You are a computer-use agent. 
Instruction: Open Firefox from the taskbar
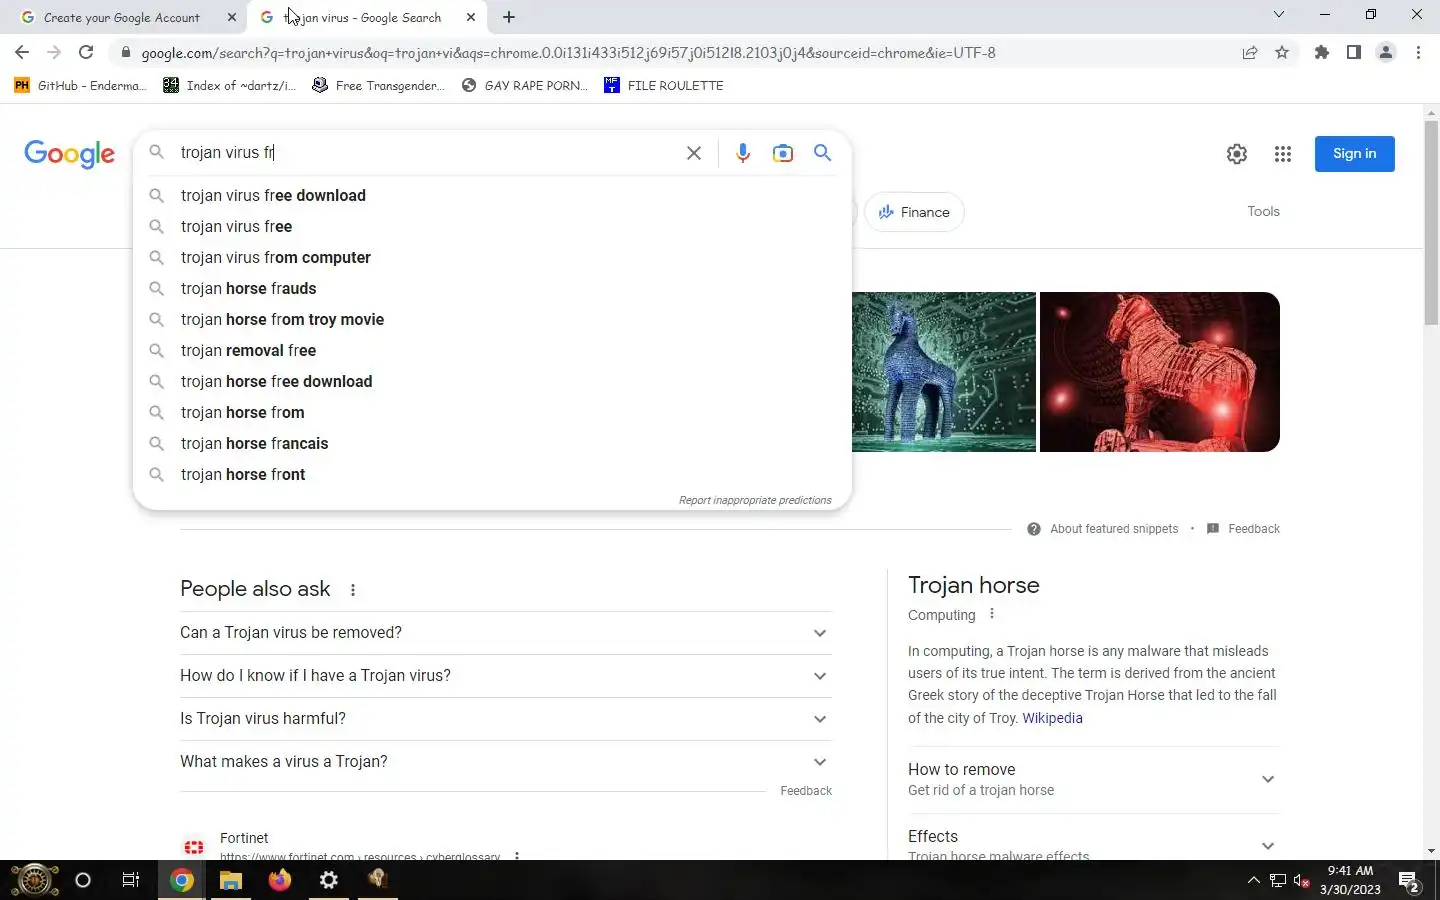coord(280,880)
